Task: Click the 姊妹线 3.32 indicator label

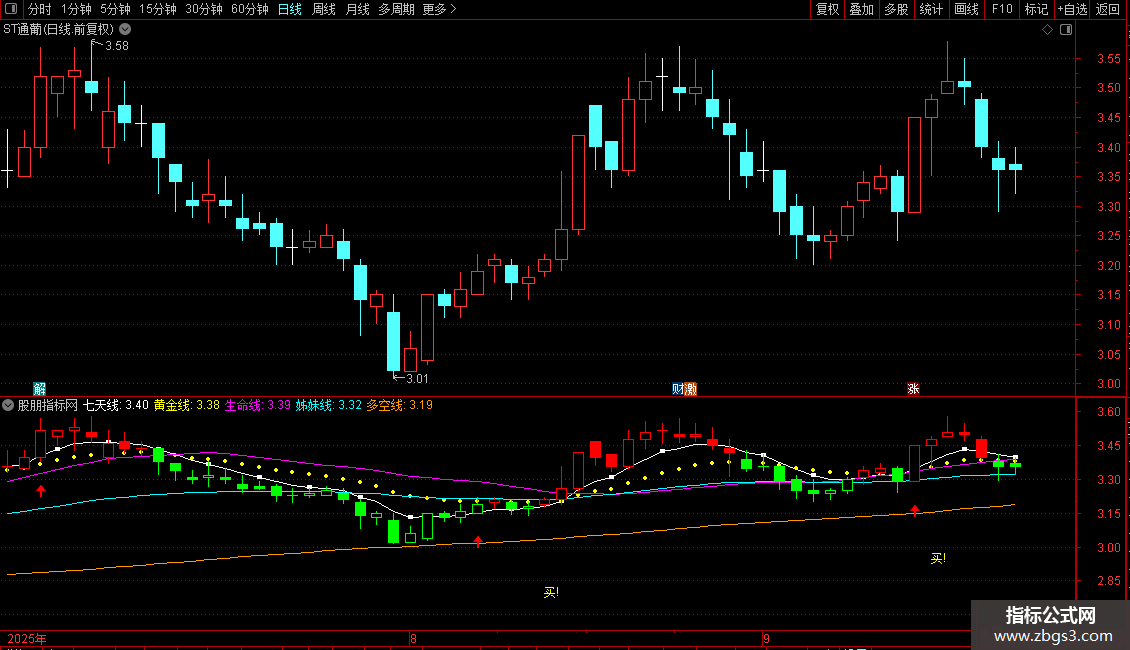Action: click(x=329, y=405)
